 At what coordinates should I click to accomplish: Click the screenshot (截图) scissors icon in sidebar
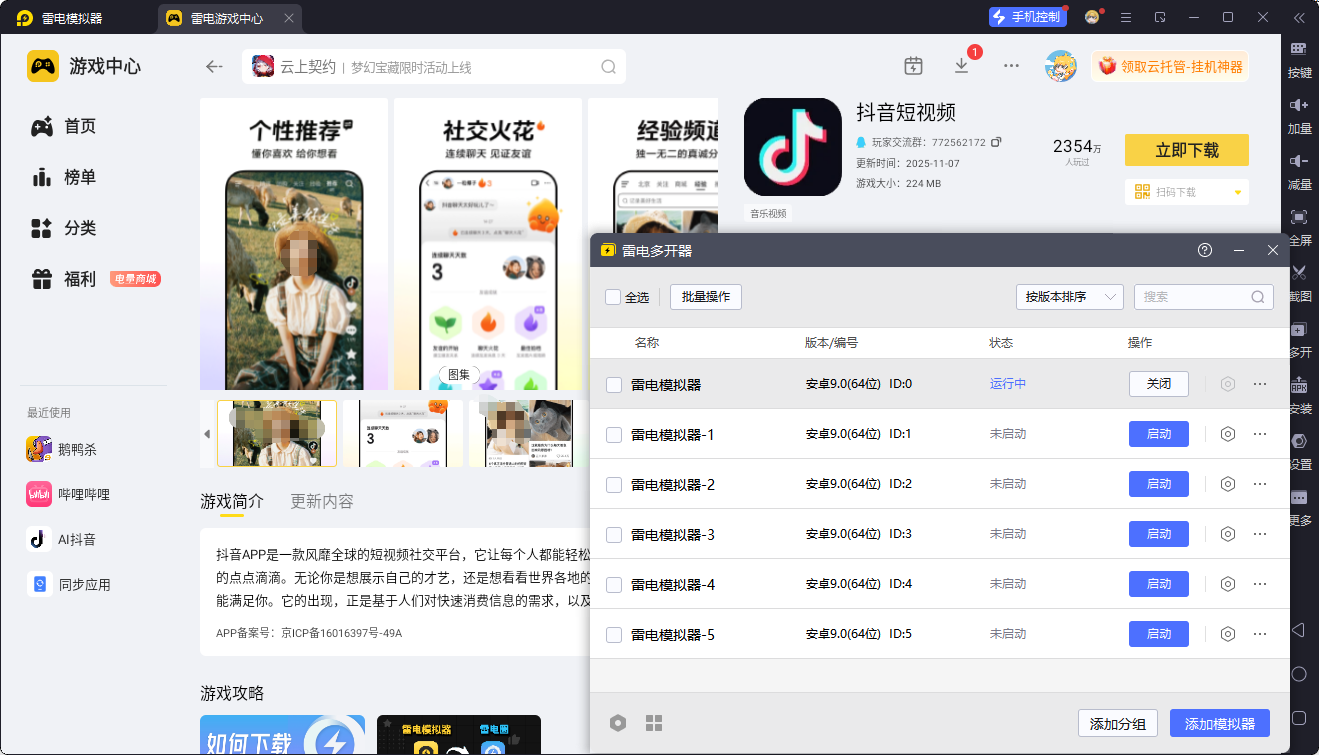pos(1299,273)
